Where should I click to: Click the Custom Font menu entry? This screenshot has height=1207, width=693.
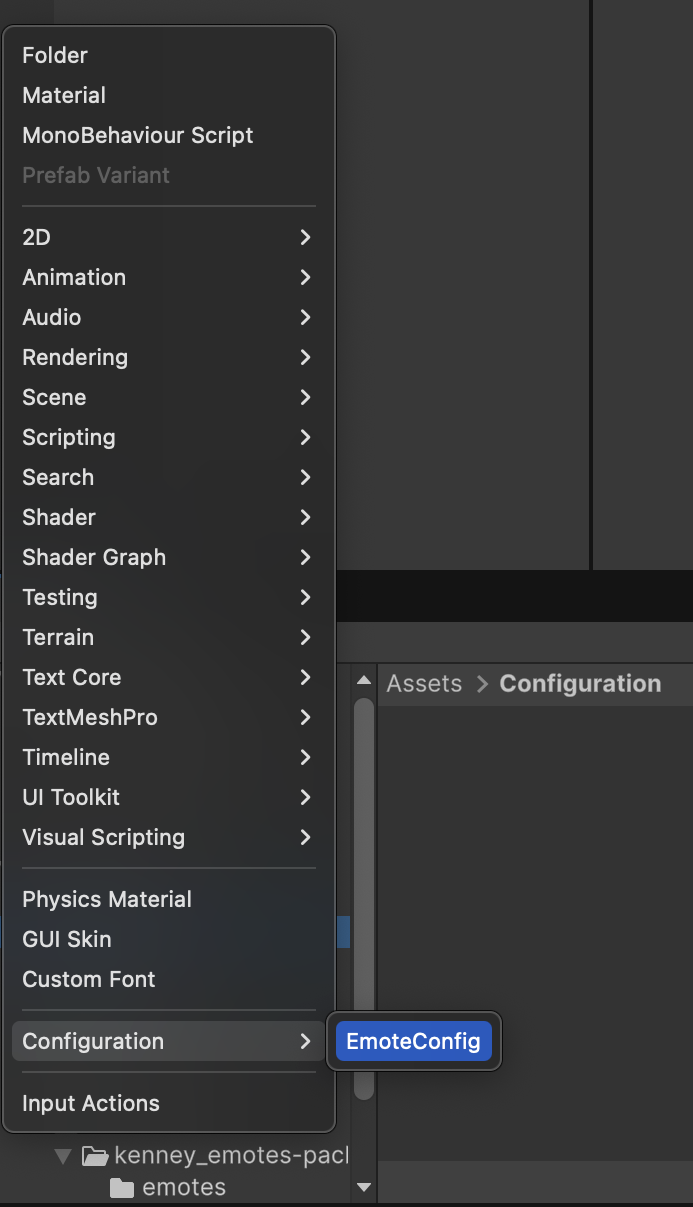tap(89, 980)
